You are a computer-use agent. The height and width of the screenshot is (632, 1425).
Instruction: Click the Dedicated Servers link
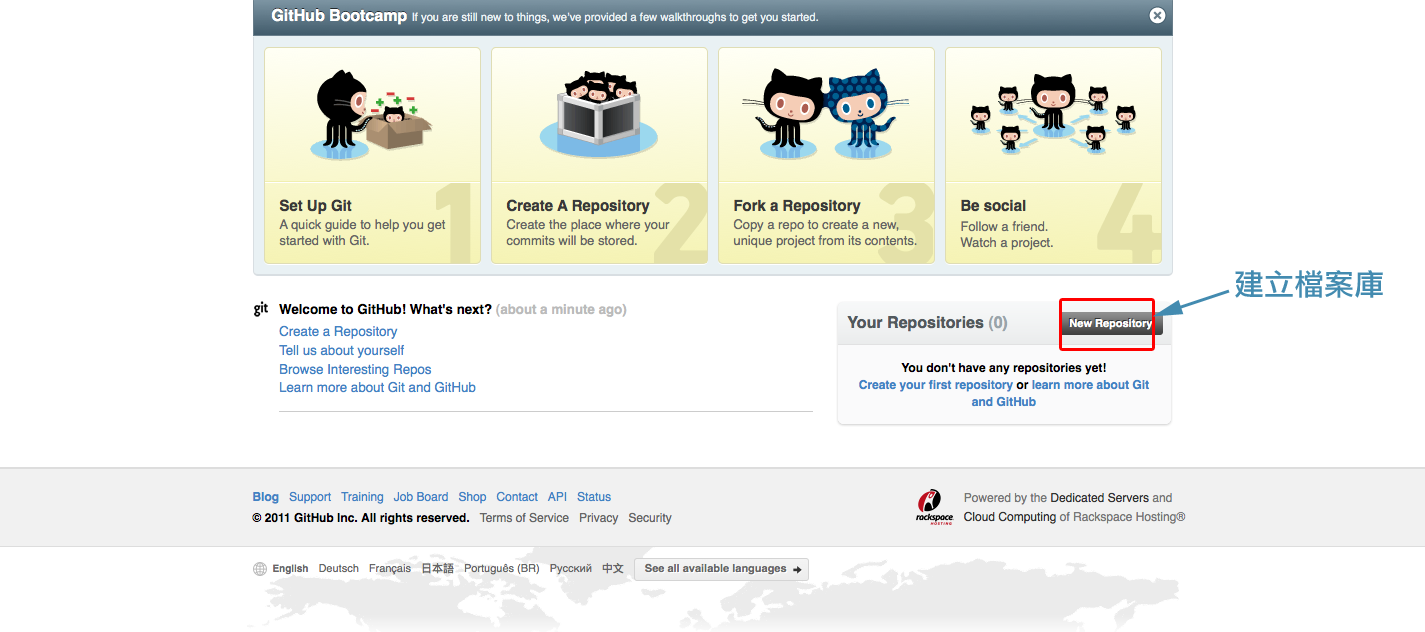[1099, 498]
